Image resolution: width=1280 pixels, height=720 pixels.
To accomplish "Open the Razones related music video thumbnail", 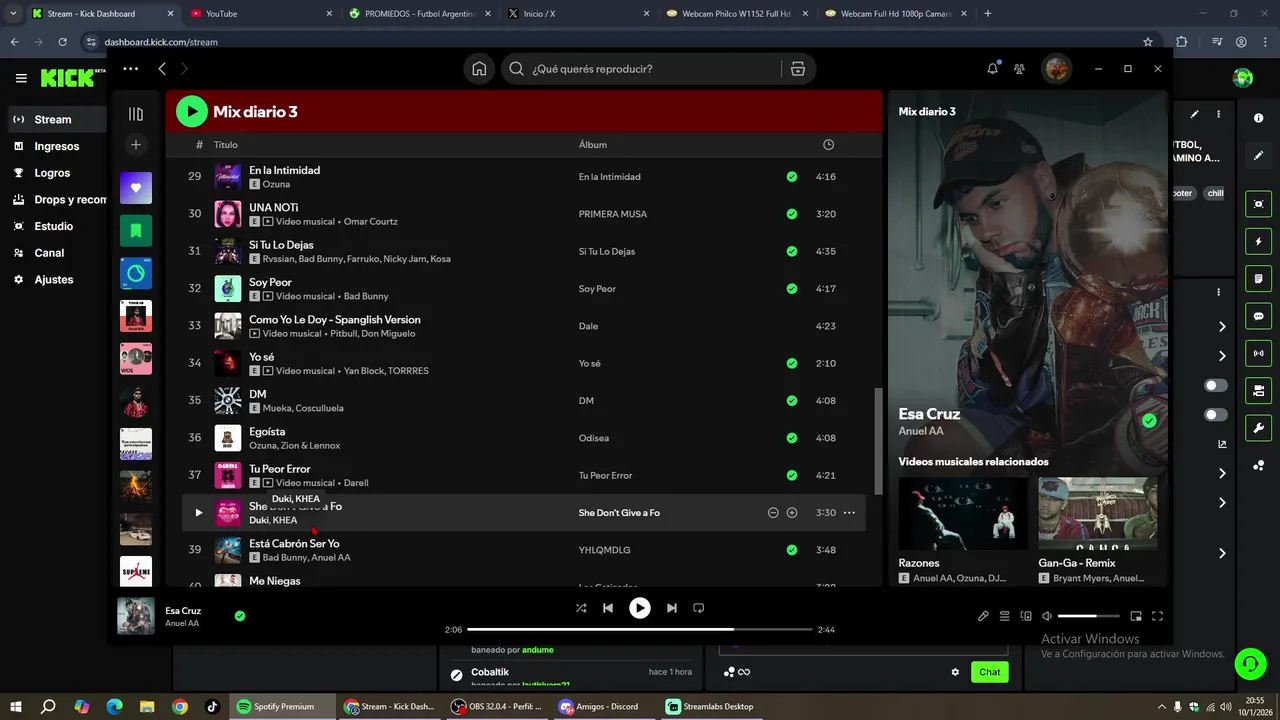I will point(963,513).
